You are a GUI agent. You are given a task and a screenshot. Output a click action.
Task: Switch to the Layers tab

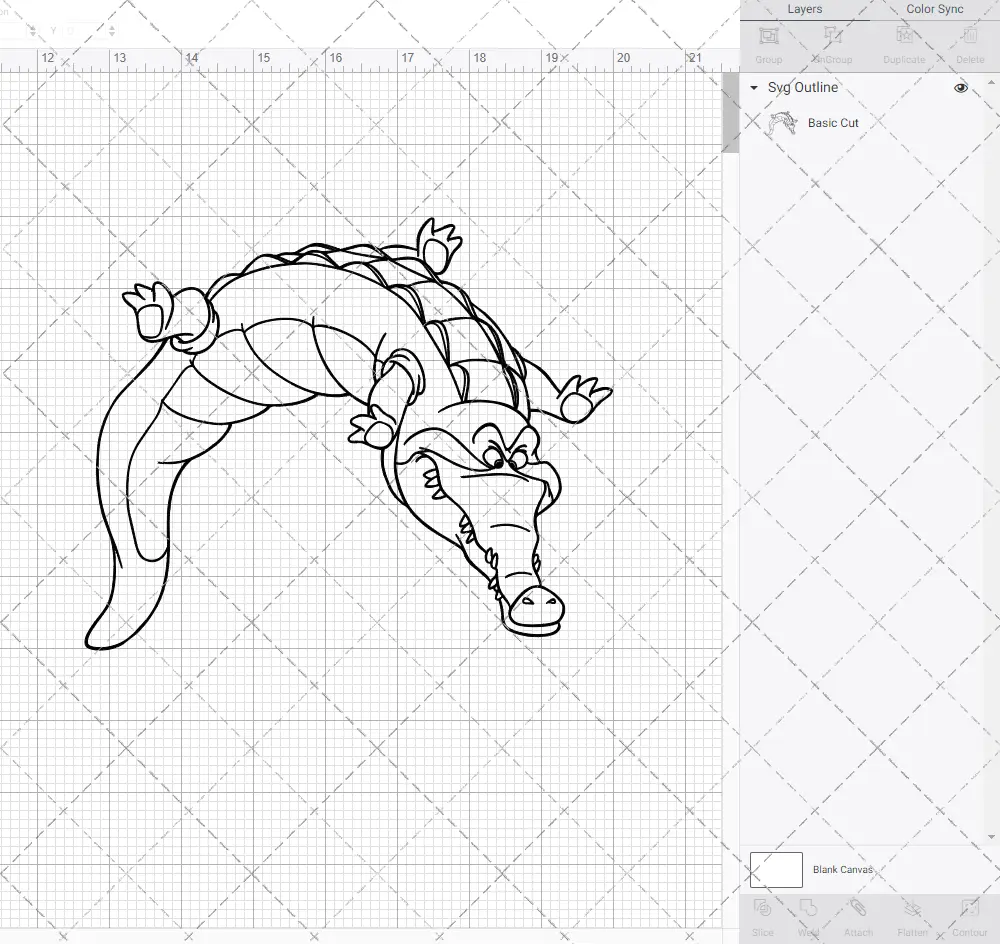[804, 9]
